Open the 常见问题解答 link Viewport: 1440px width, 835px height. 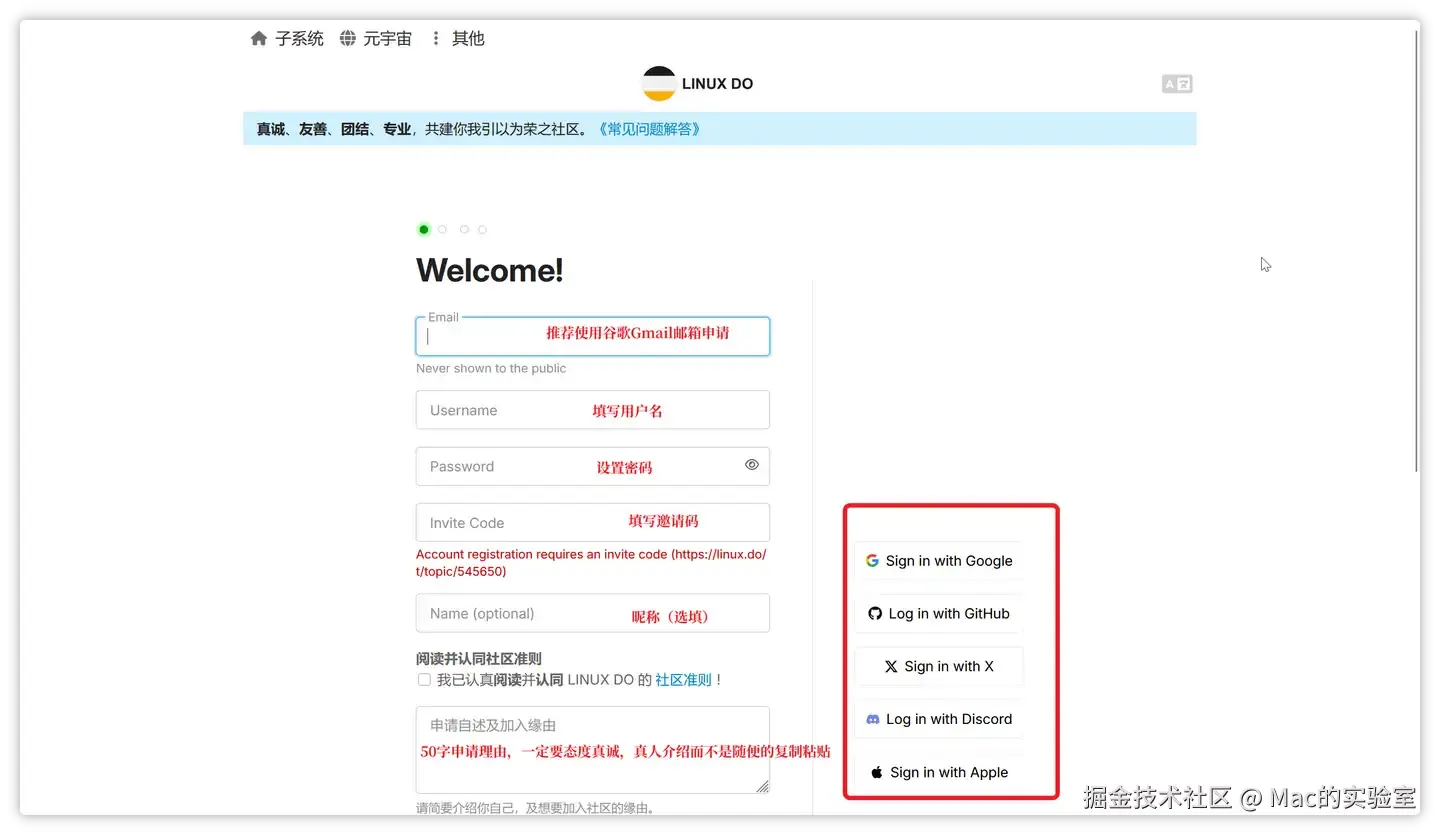click(648, 129)
